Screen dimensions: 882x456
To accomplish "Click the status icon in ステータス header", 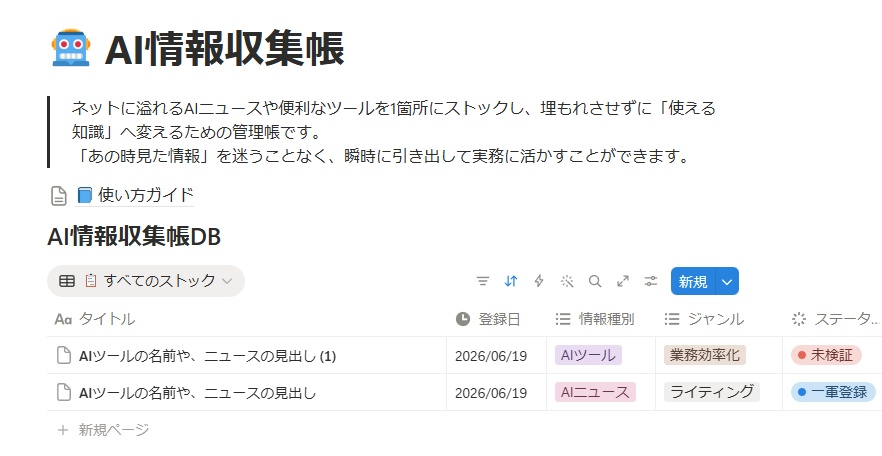I will click(x=799, y=319).
